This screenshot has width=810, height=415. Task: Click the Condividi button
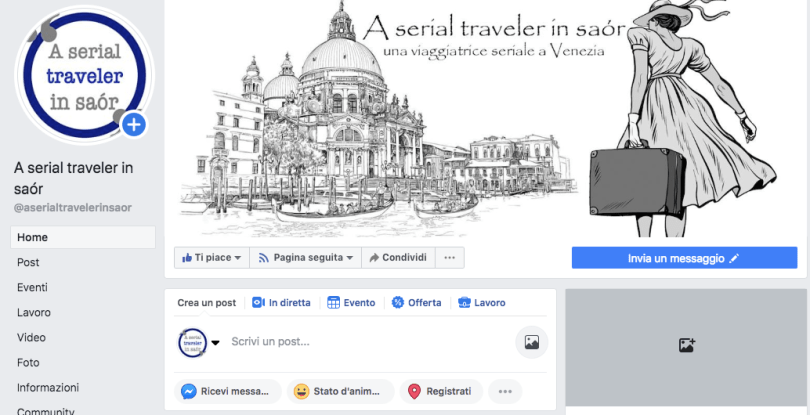[x=398, y=258]
